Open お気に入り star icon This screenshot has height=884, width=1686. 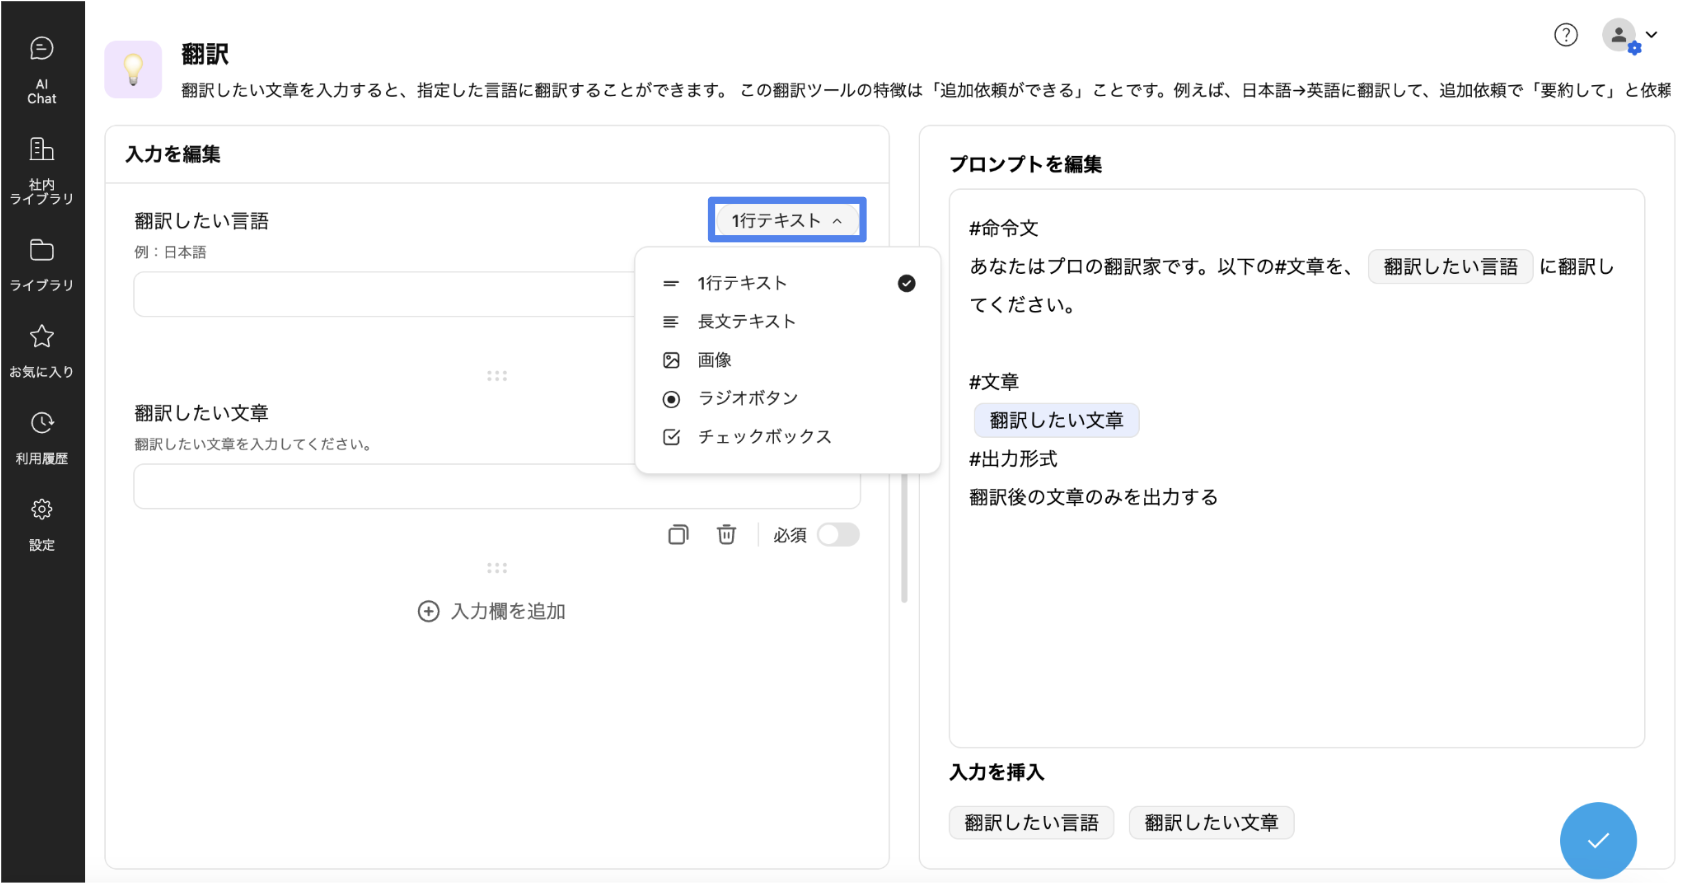coord(42,350)
